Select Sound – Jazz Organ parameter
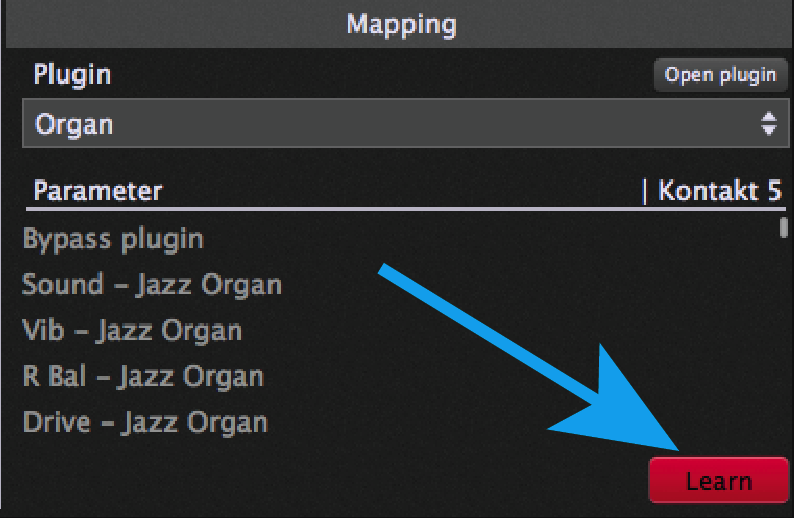The image size is (794, 518). (152, 285)
